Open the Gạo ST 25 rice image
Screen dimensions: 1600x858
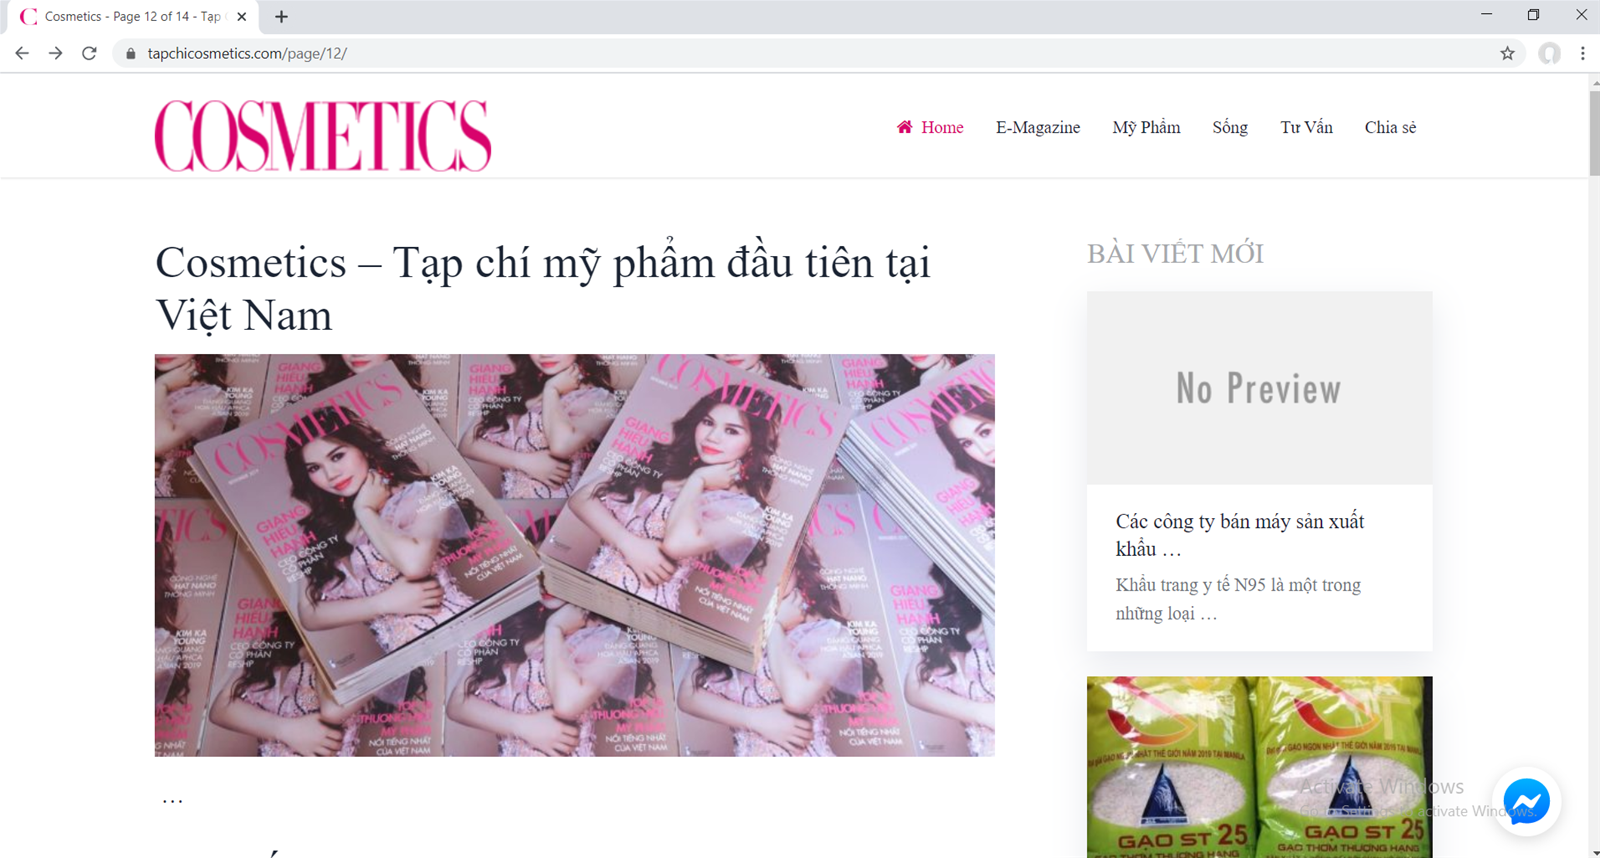(1259, 766)
